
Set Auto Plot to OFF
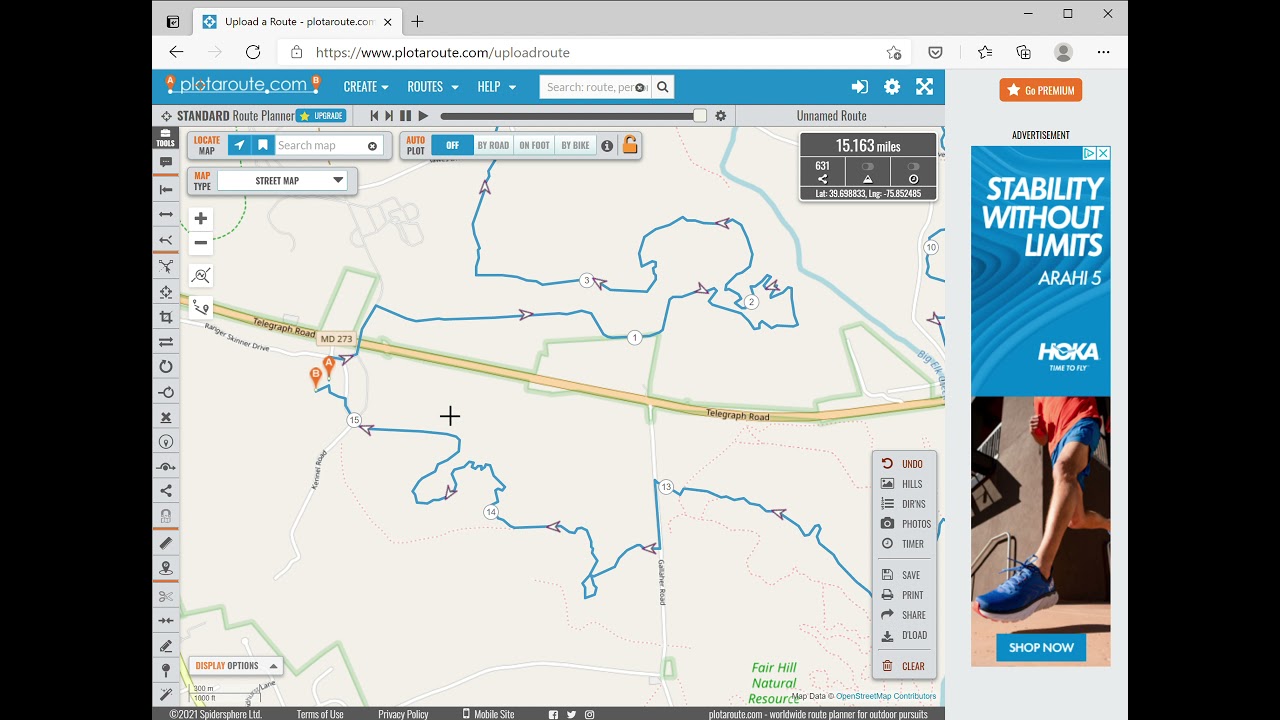coord(452,146)
